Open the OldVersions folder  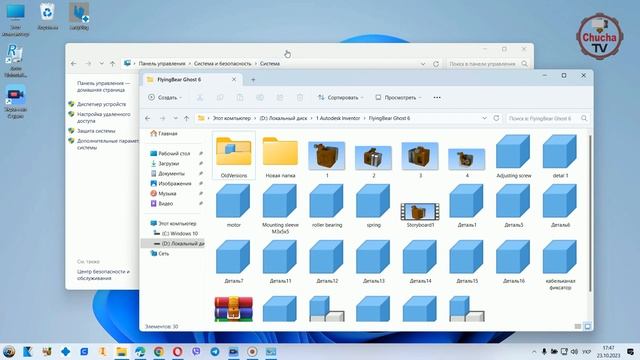tap(233, 156)
